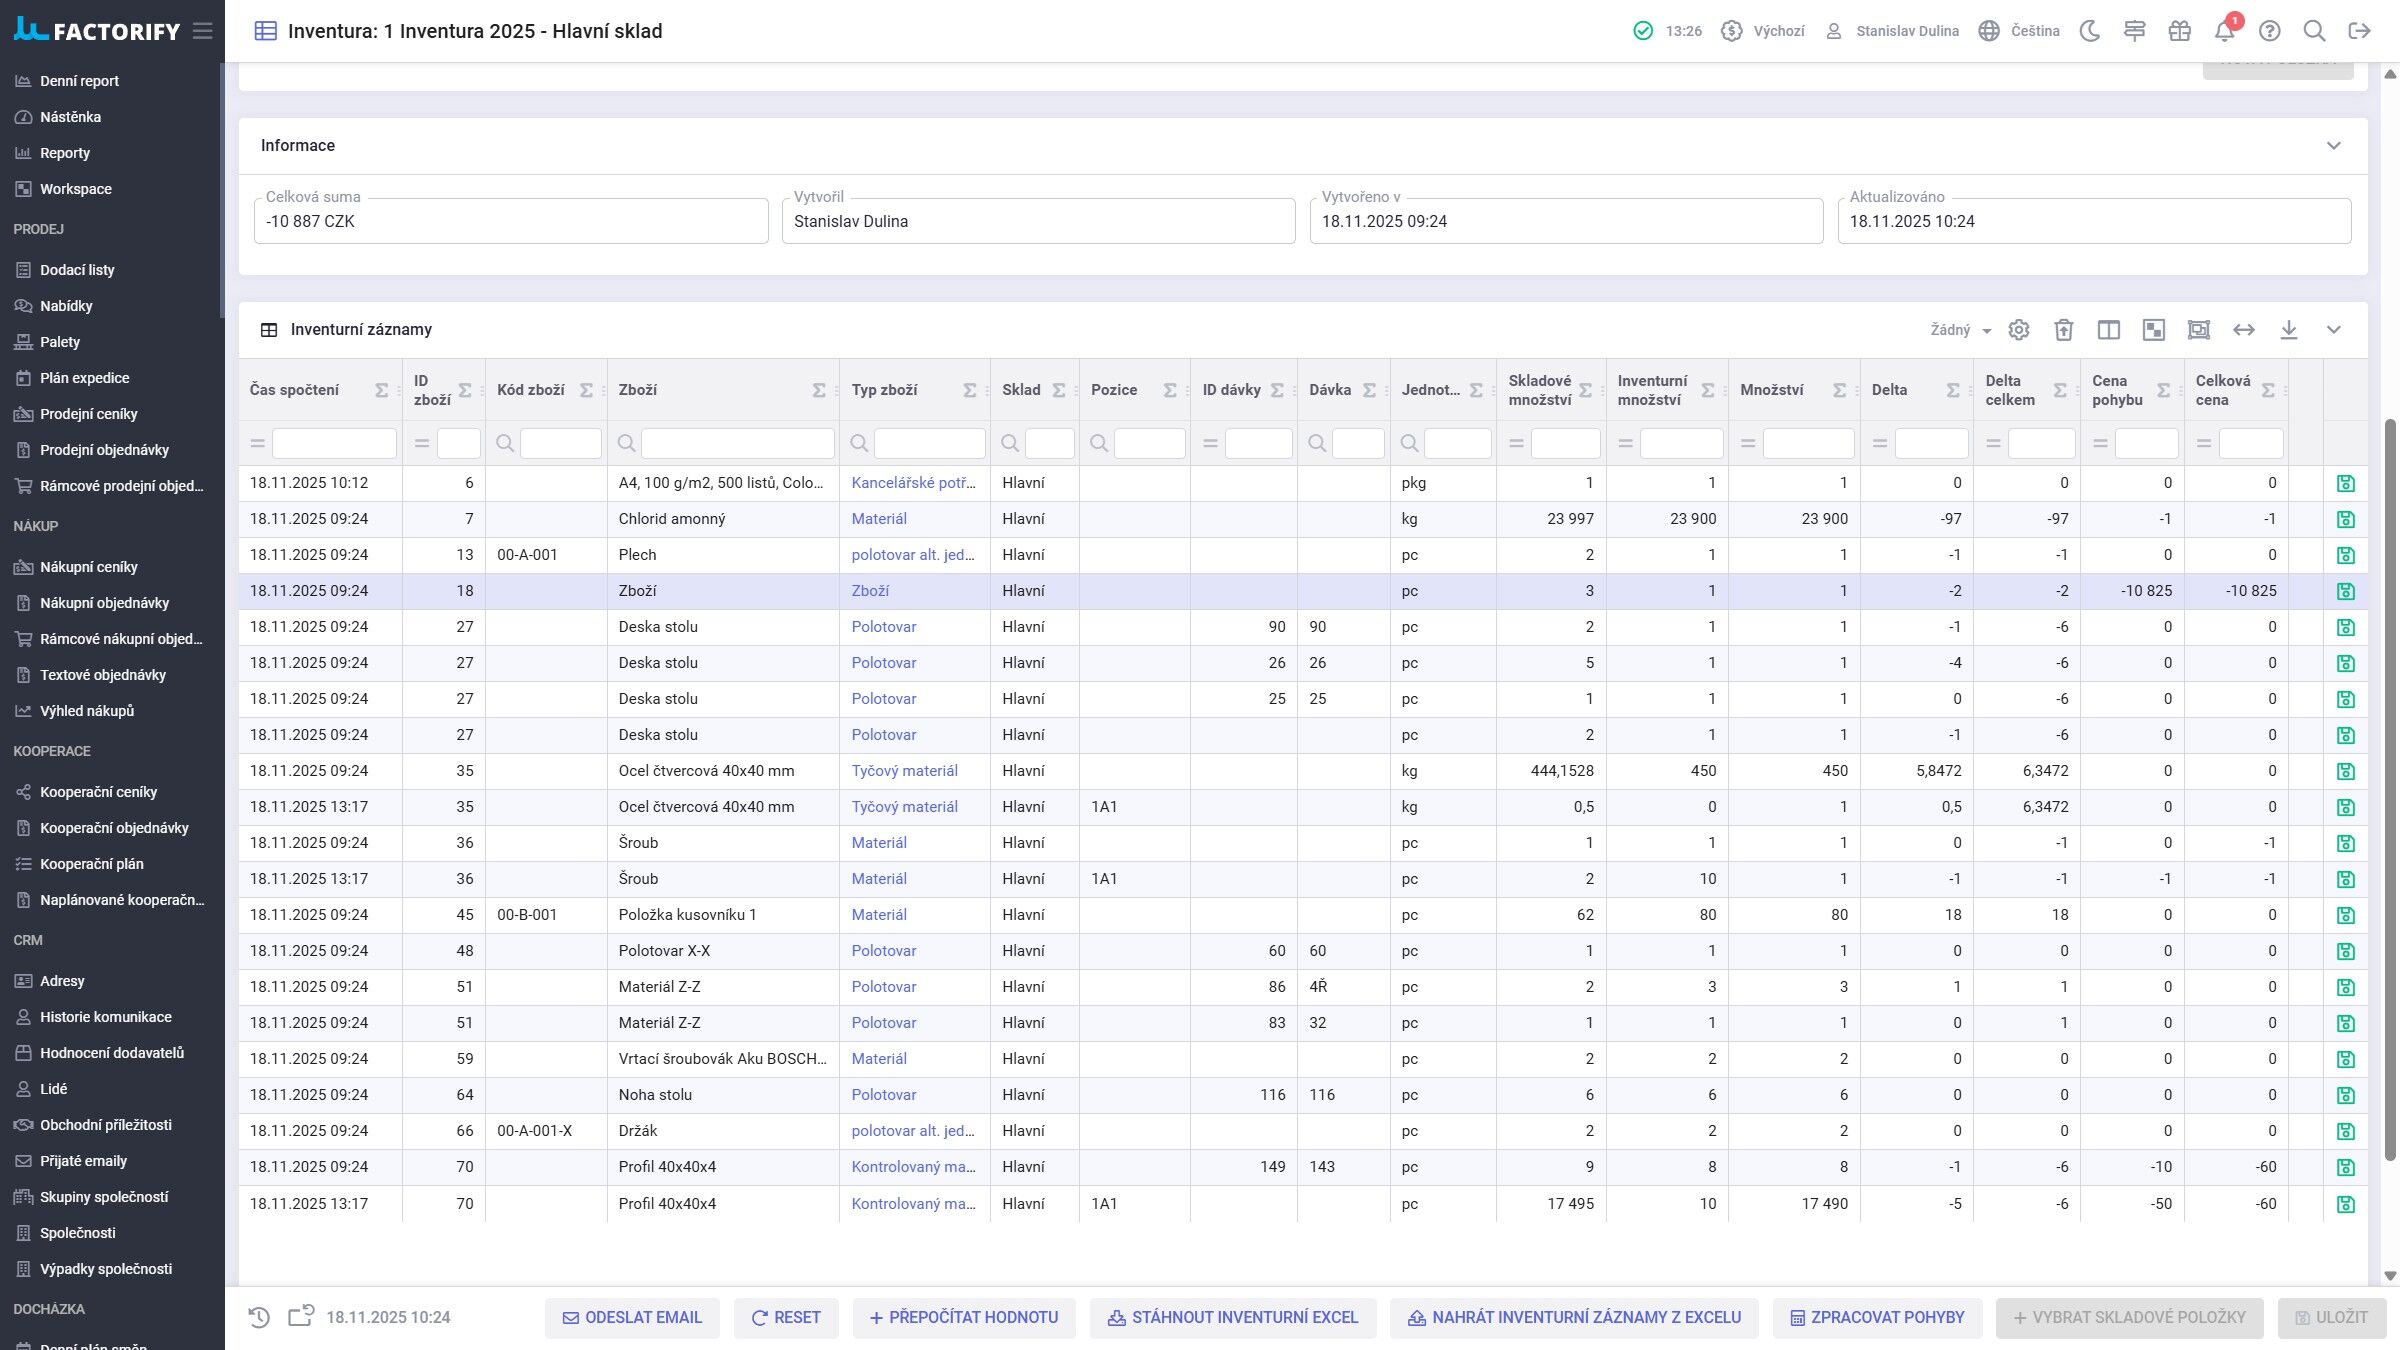
Task: Save the Chlorid amonný row
Action: tap(2345, 519)
